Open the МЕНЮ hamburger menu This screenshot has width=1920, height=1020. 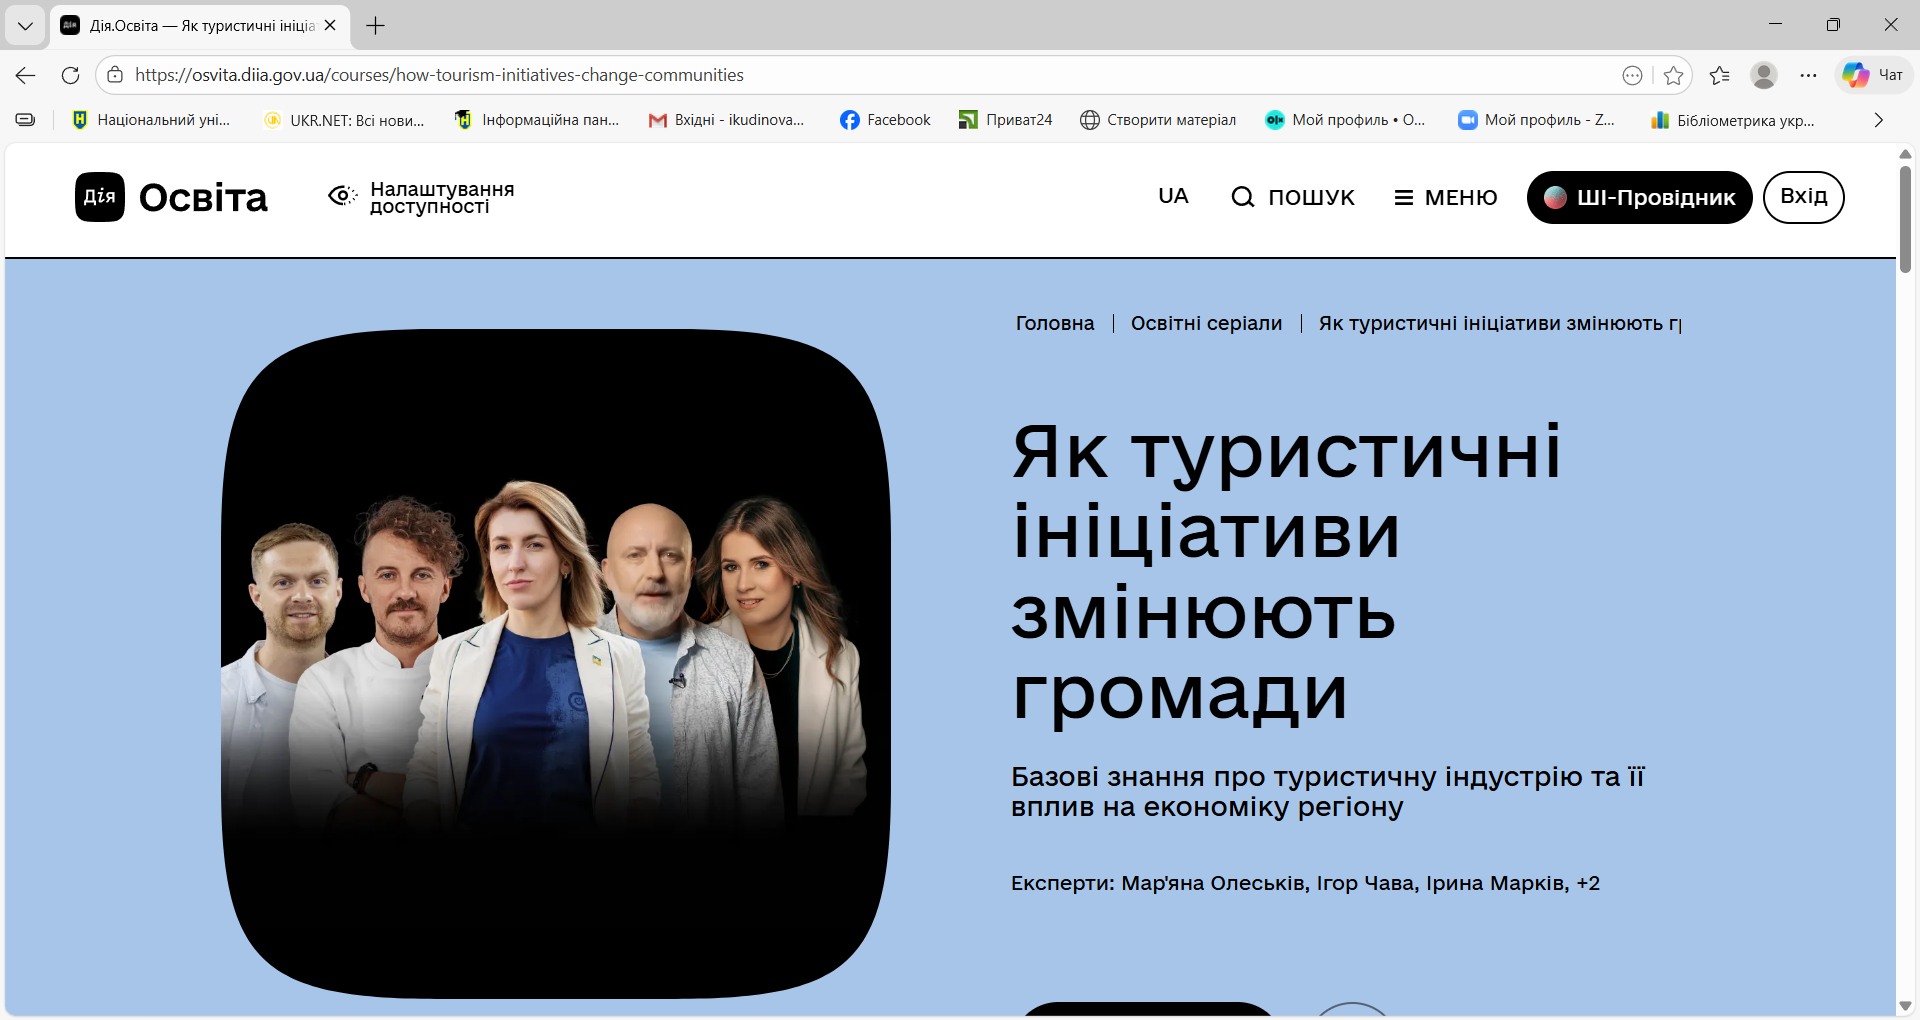tap(1446, 197)
